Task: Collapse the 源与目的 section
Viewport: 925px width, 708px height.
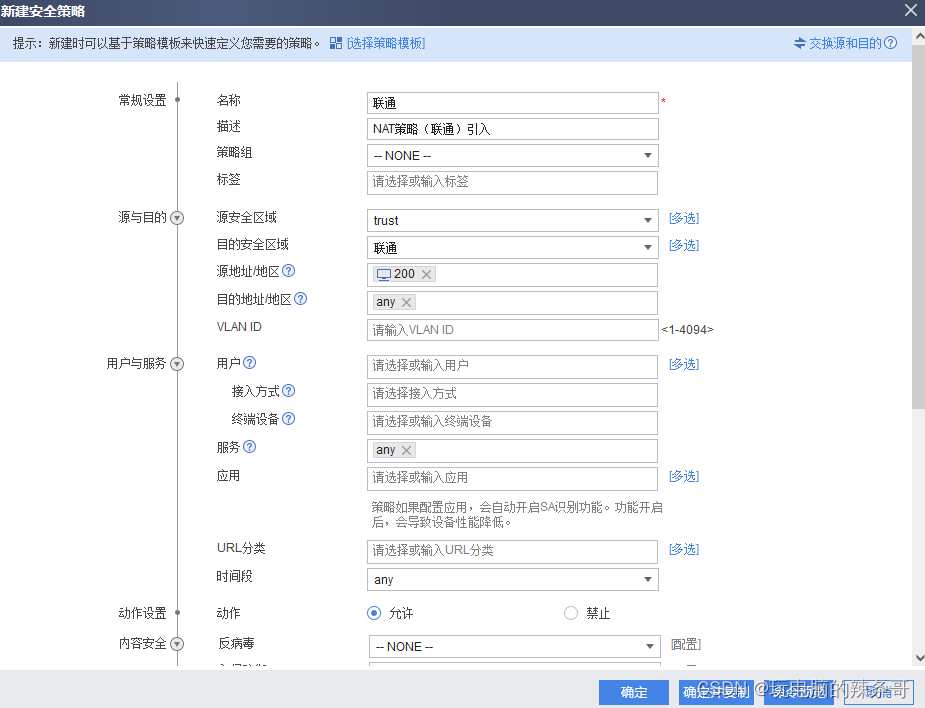Action: (177, 218)
